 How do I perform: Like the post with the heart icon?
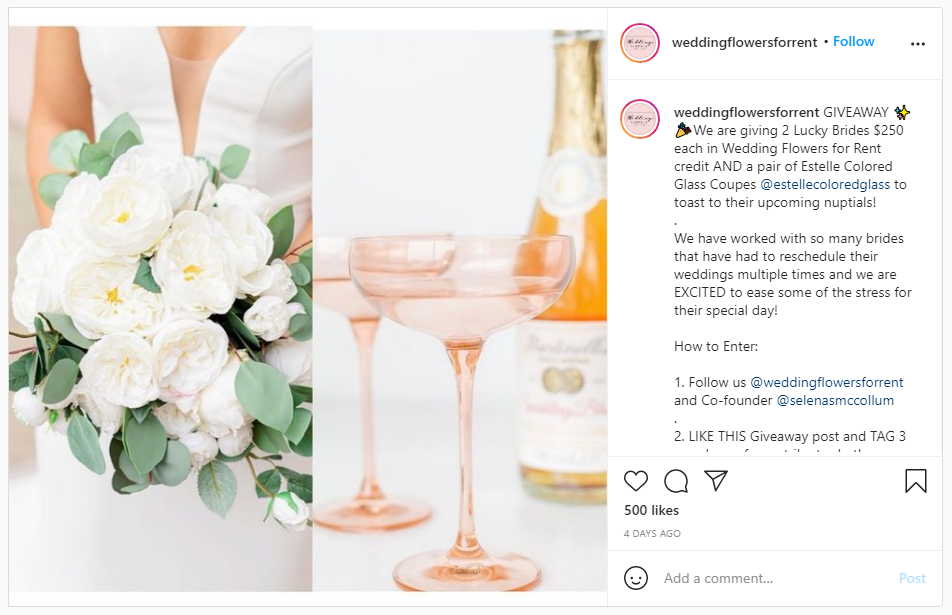click(x=636, y=481)
